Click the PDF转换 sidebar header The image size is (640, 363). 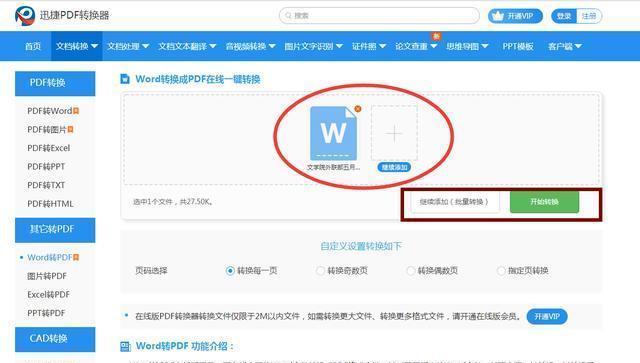coord(55,83)
